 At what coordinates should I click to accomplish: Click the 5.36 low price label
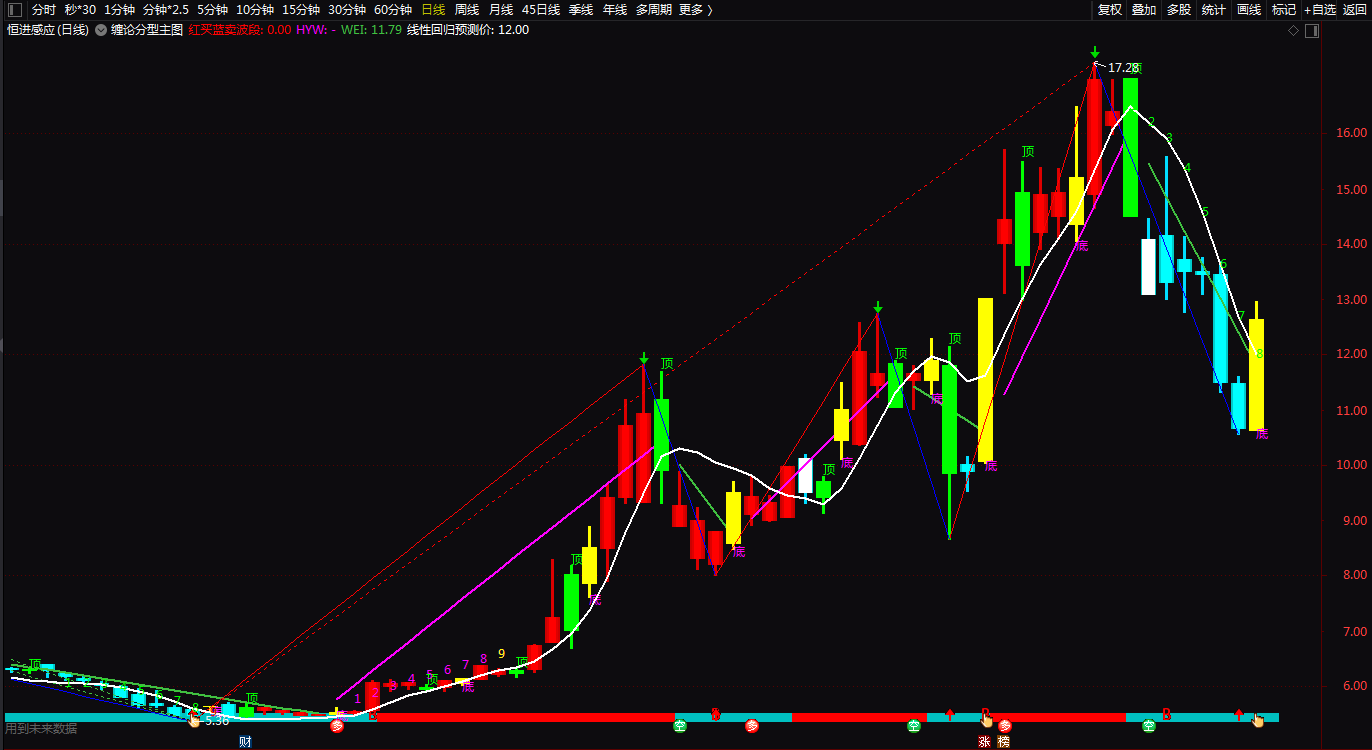point(217,720)
